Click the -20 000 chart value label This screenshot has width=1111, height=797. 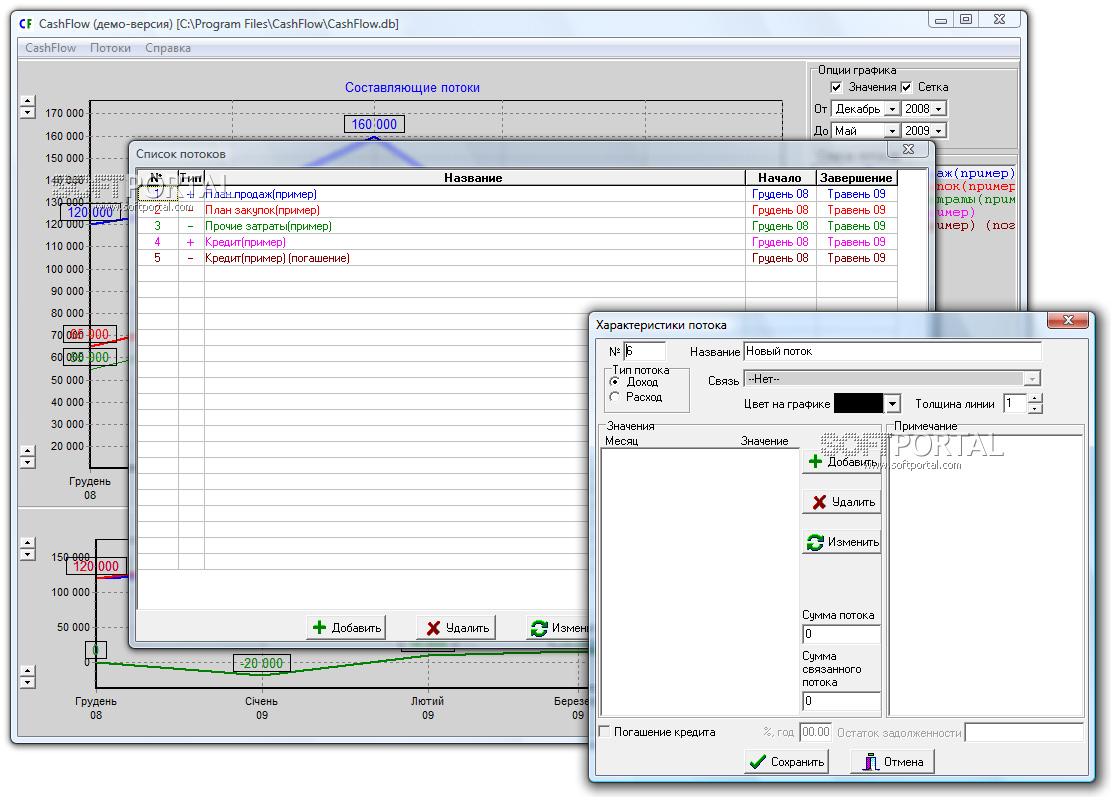click(x=262, y=664)
